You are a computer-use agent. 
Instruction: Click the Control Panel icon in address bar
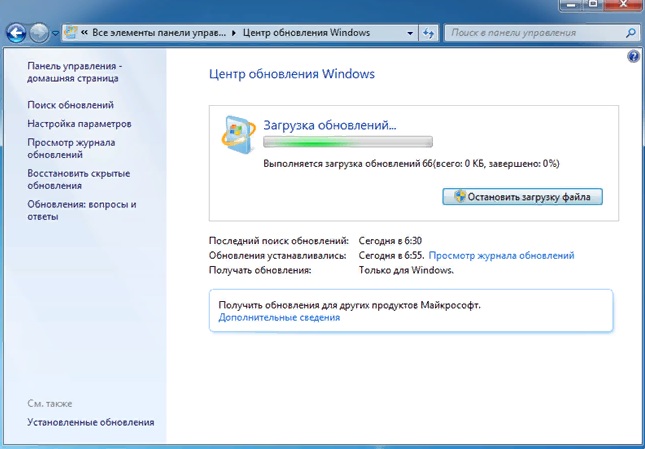(72, 32)
